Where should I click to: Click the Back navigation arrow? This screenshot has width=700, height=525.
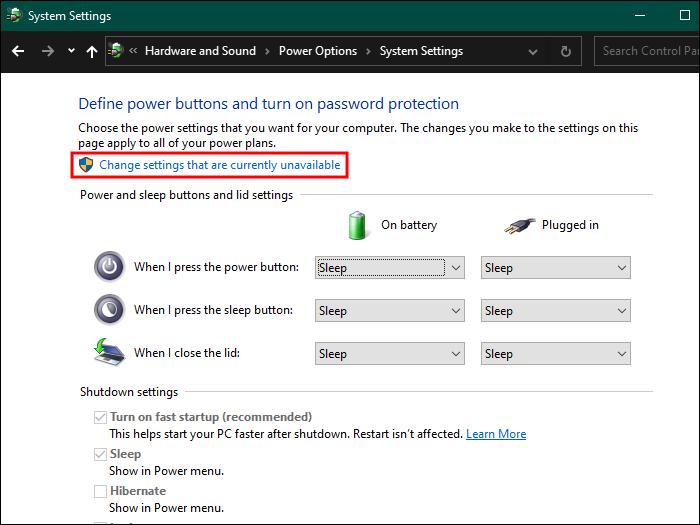(18, 51)
